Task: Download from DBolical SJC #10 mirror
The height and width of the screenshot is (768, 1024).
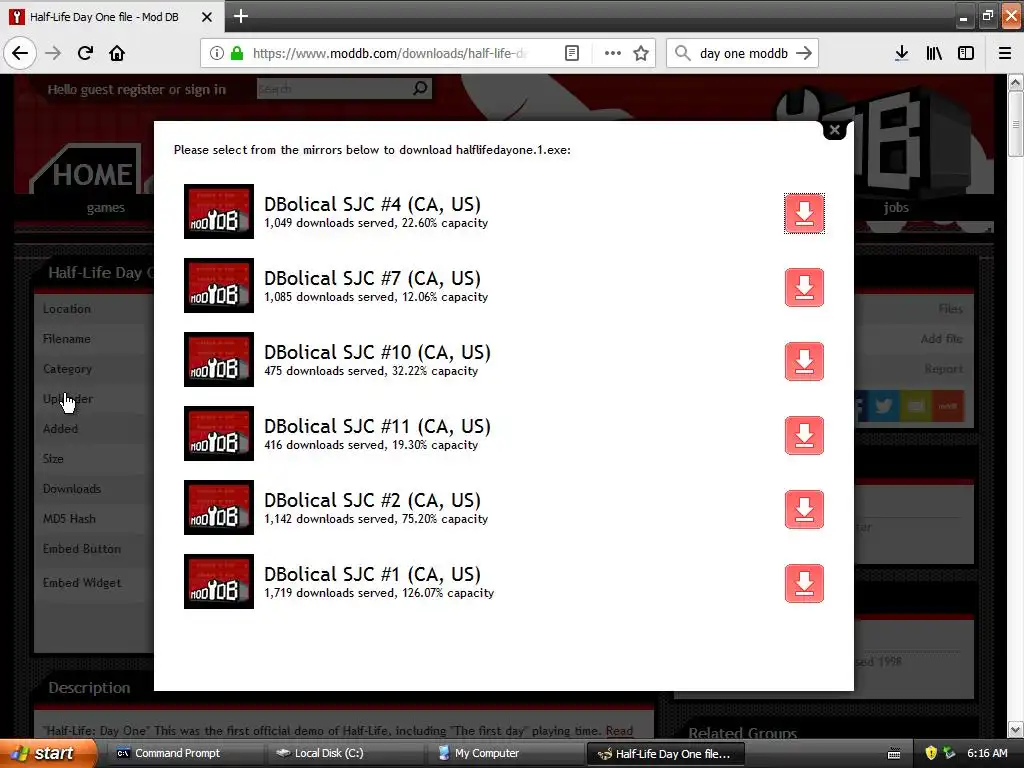Action: coord(804,361)
